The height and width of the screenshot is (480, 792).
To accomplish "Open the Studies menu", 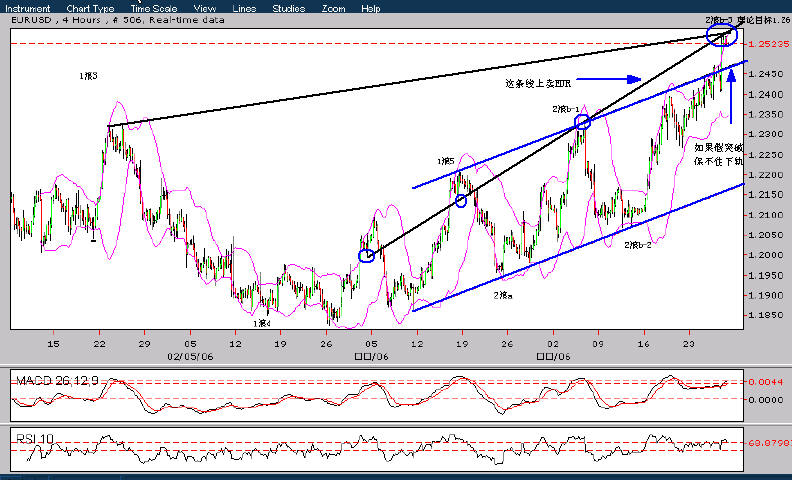I will coord(288,9).
